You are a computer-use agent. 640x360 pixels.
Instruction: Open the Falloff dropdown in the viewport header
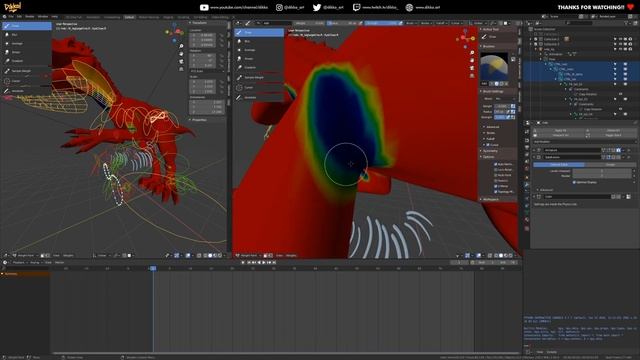(x=441, y=23)
